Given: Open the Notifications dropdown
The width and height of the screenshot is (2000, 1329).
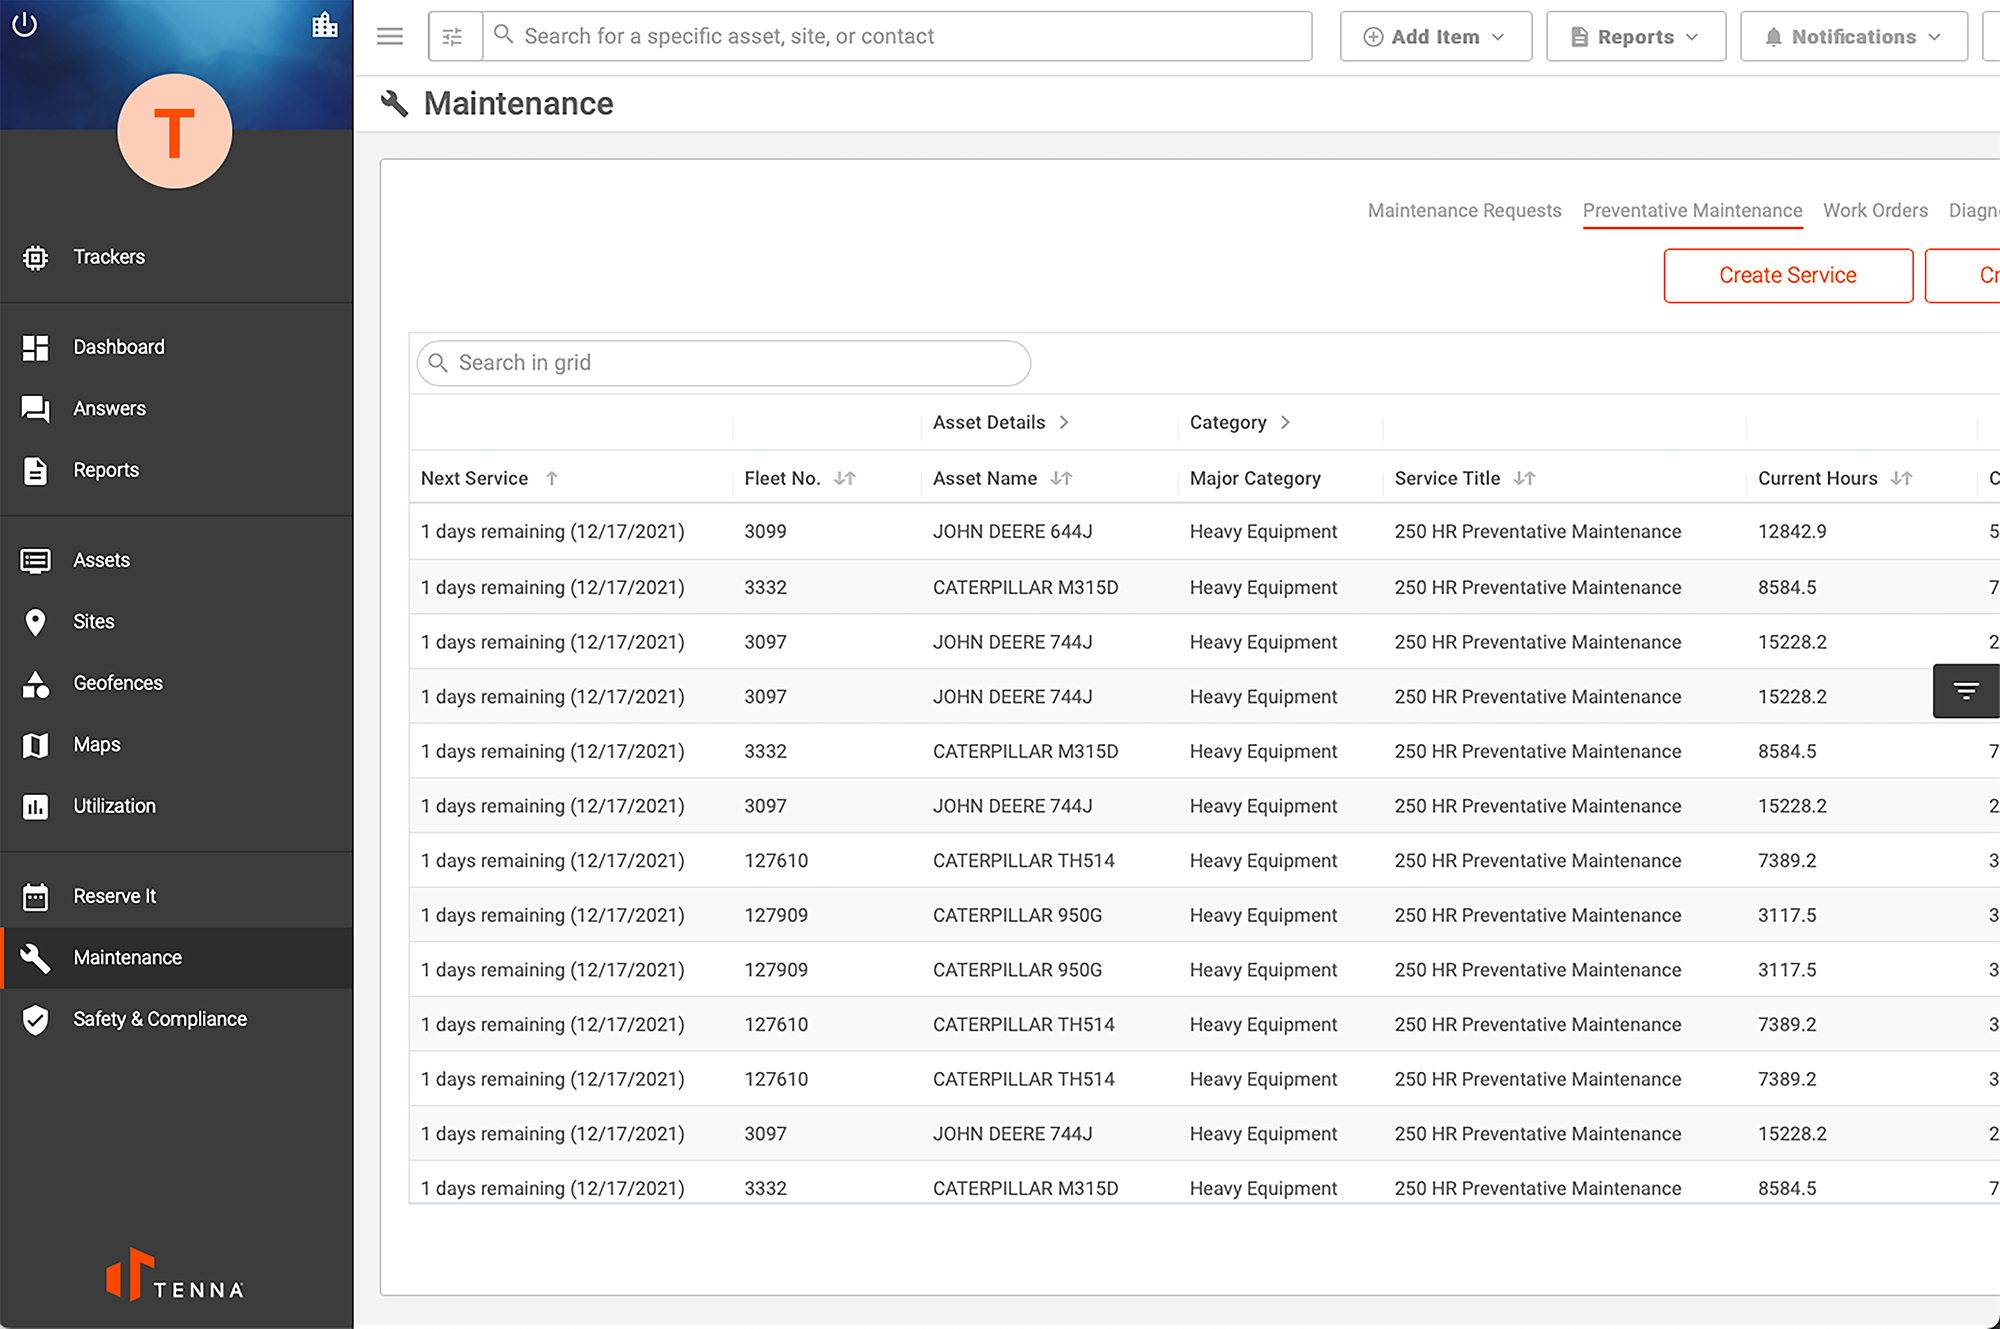Looking at the screenshot, I should click(x=1854, y=37).
